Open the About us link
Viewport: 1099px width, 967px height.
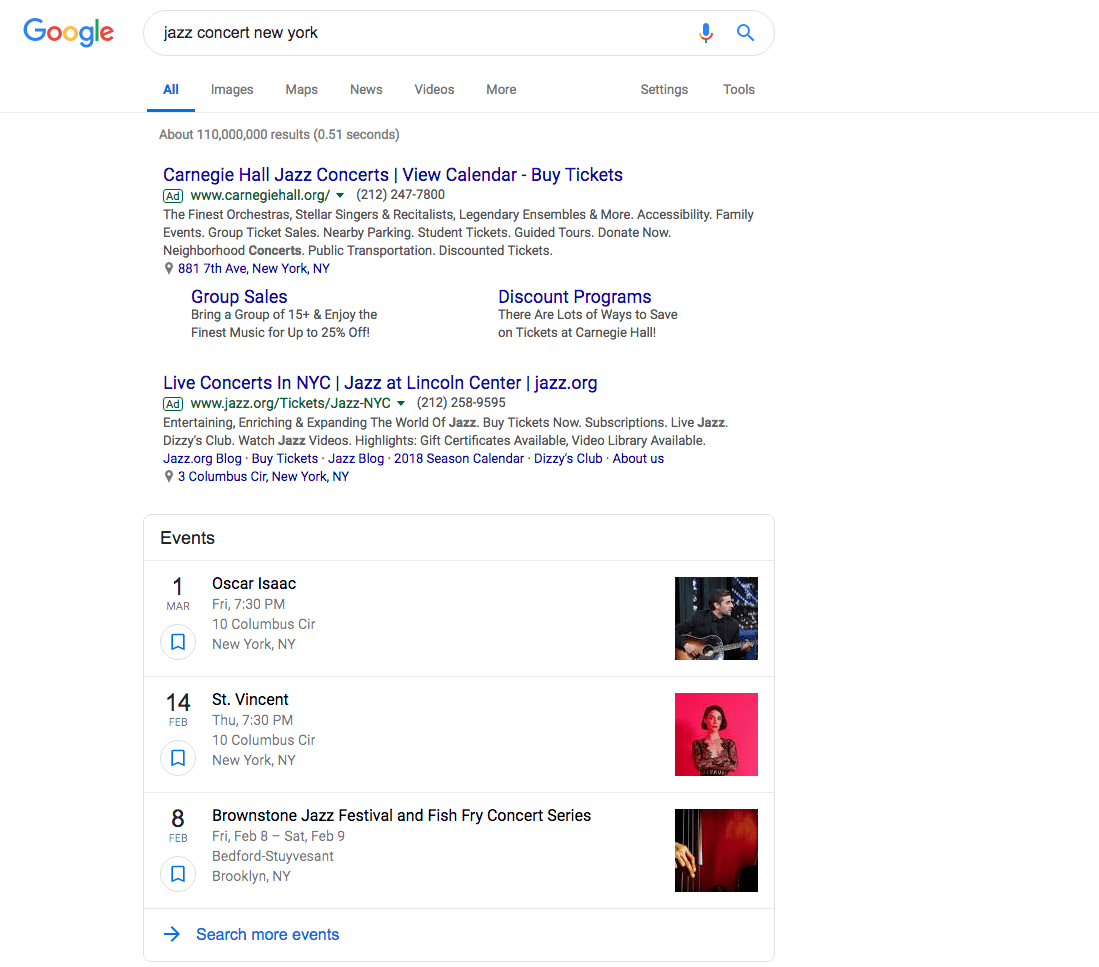pos(638,458)
